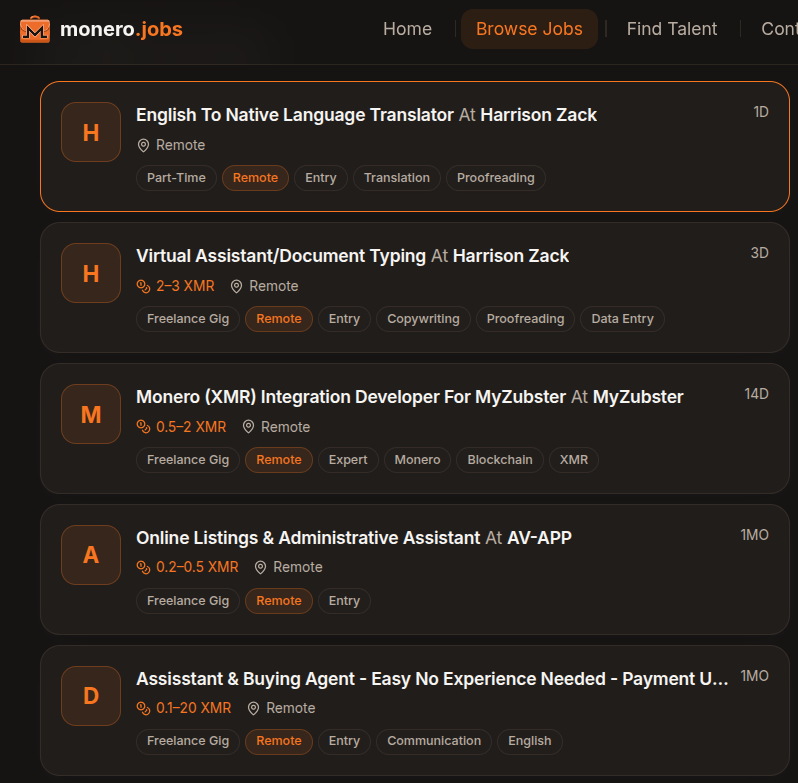The image size is (798, 783).
Task: Select the Browse Jobs nav tab
Action: pyautogui.click(x=529, y=29)
